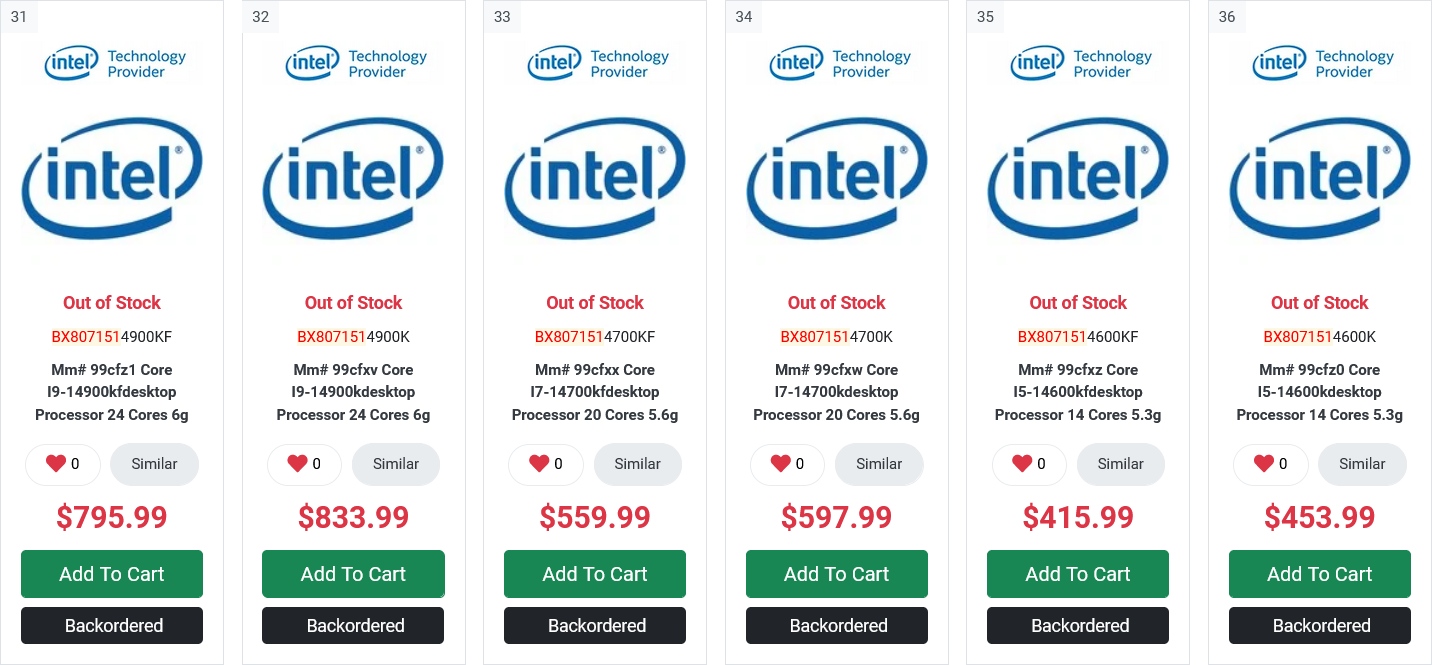1432x665 pixels.
Task: Click Similar on the $453.99 processor
Action: (1362, 464)
